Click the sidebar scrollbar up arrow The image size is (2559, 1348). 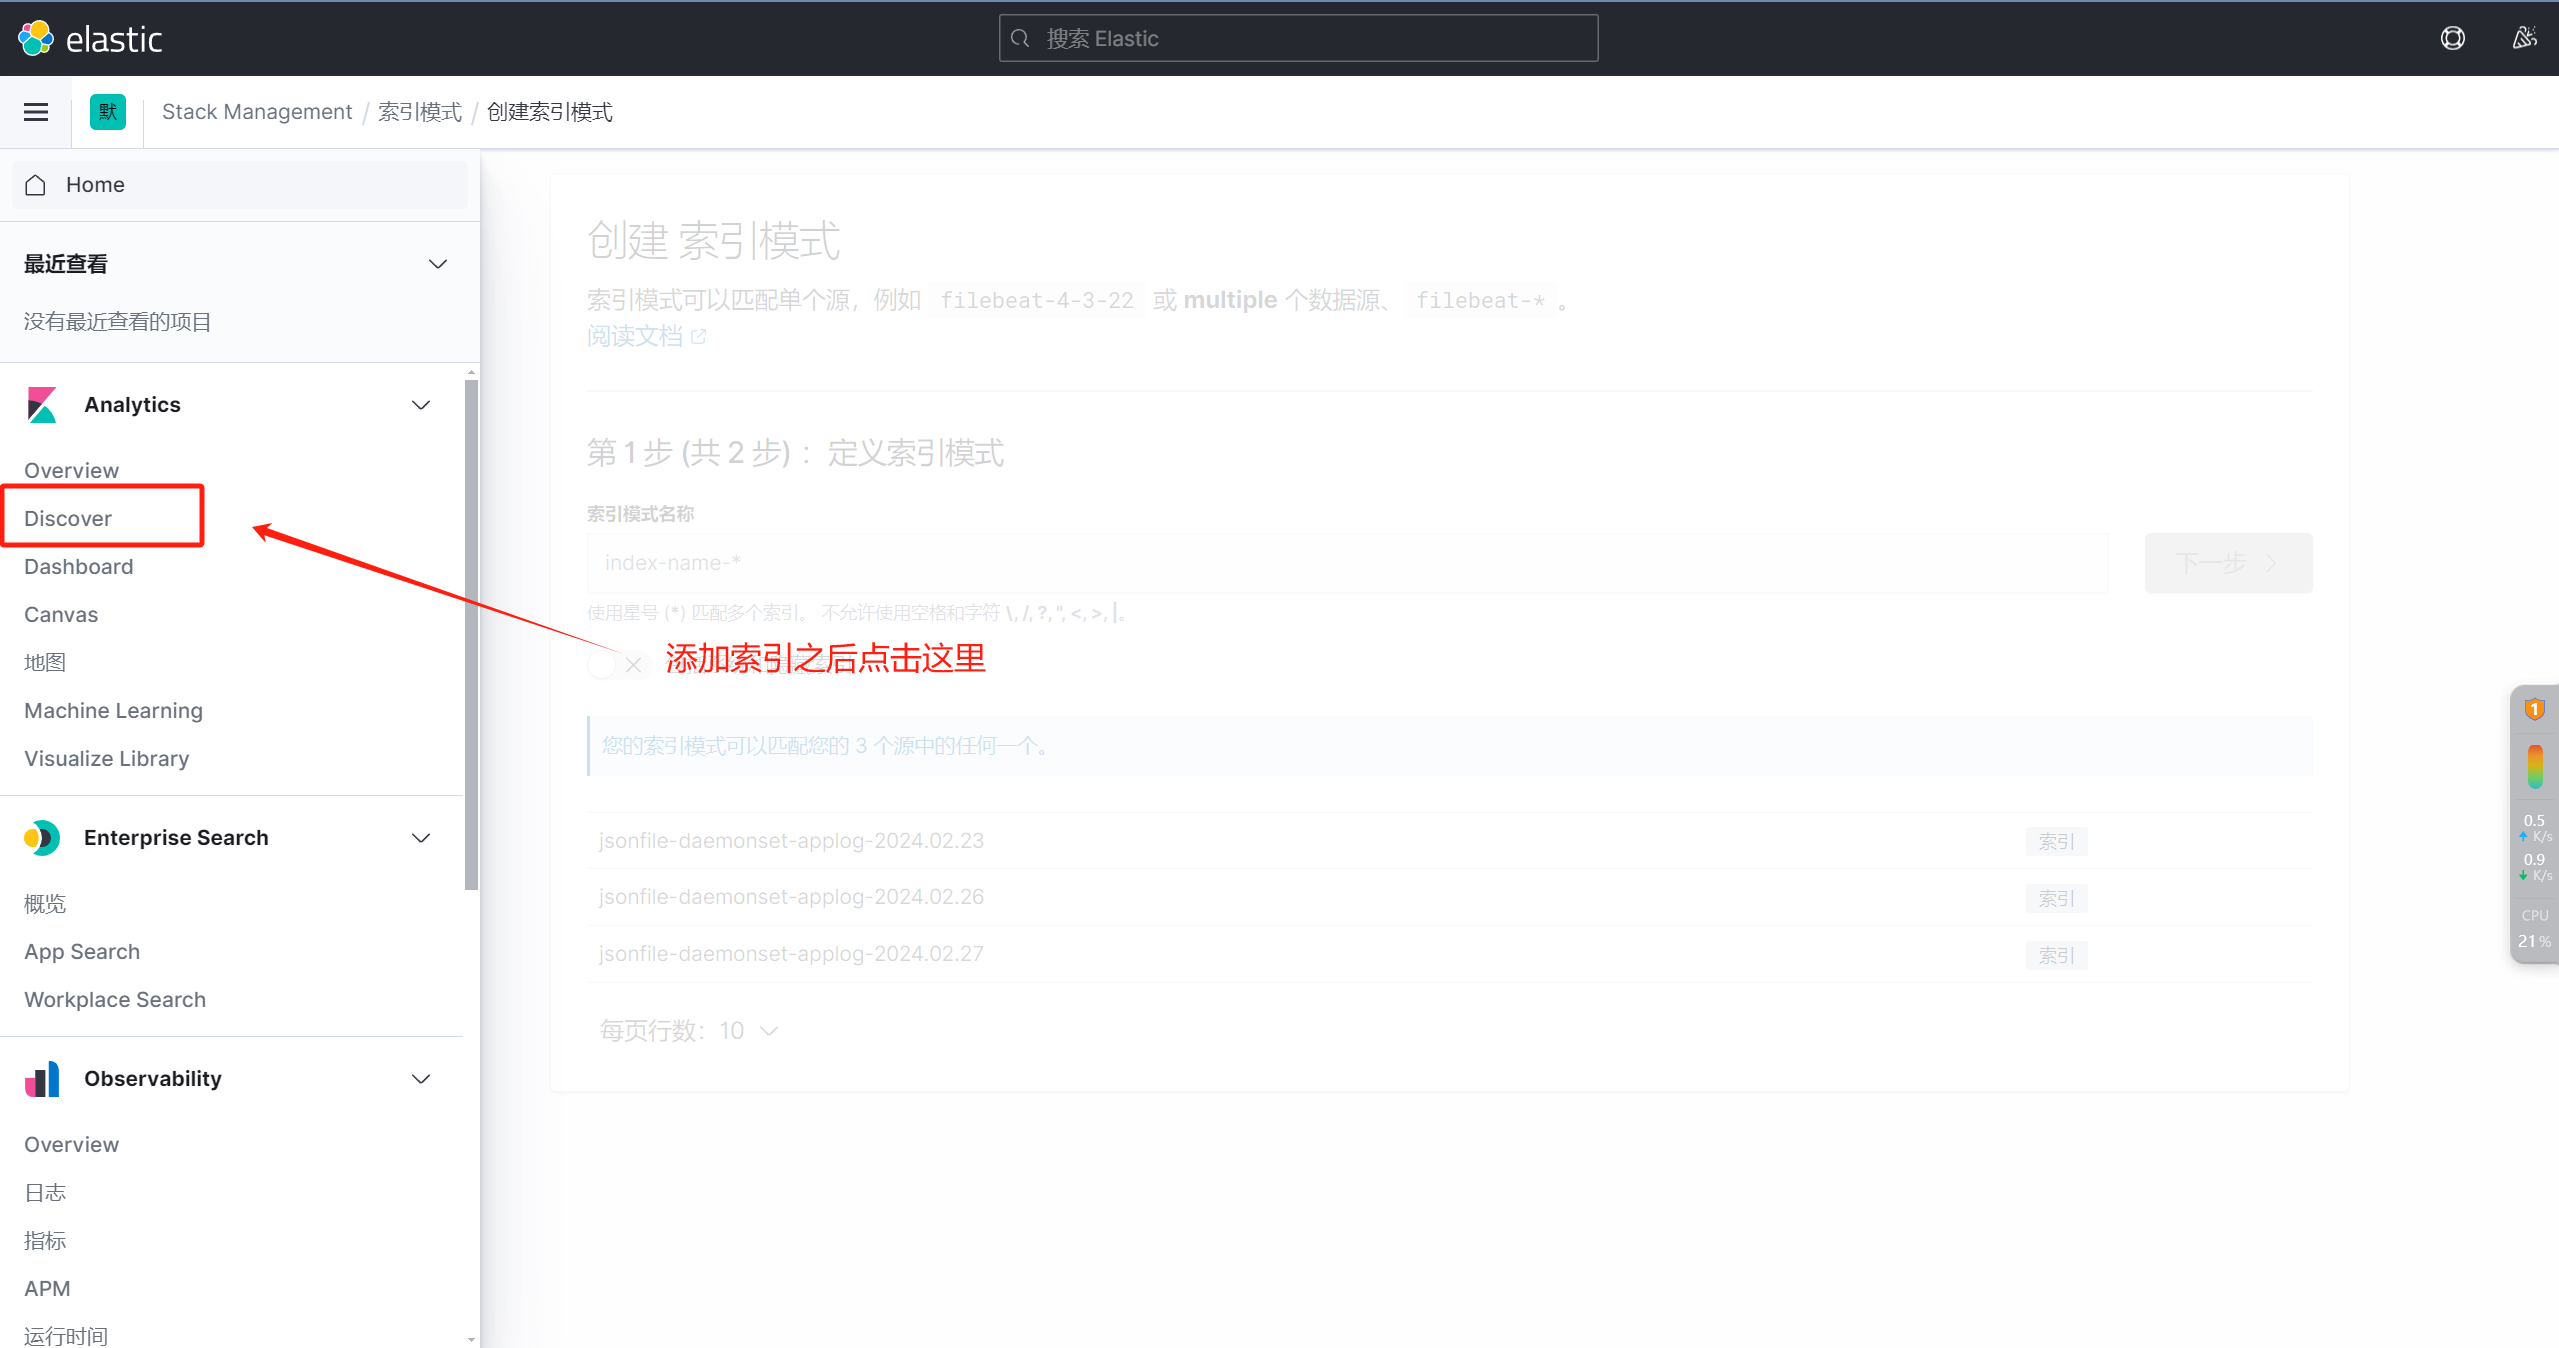472,372
